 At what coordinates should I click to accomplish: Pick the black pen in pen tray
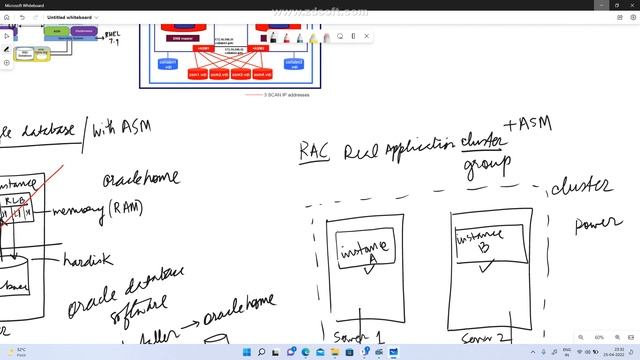point(273,38)
